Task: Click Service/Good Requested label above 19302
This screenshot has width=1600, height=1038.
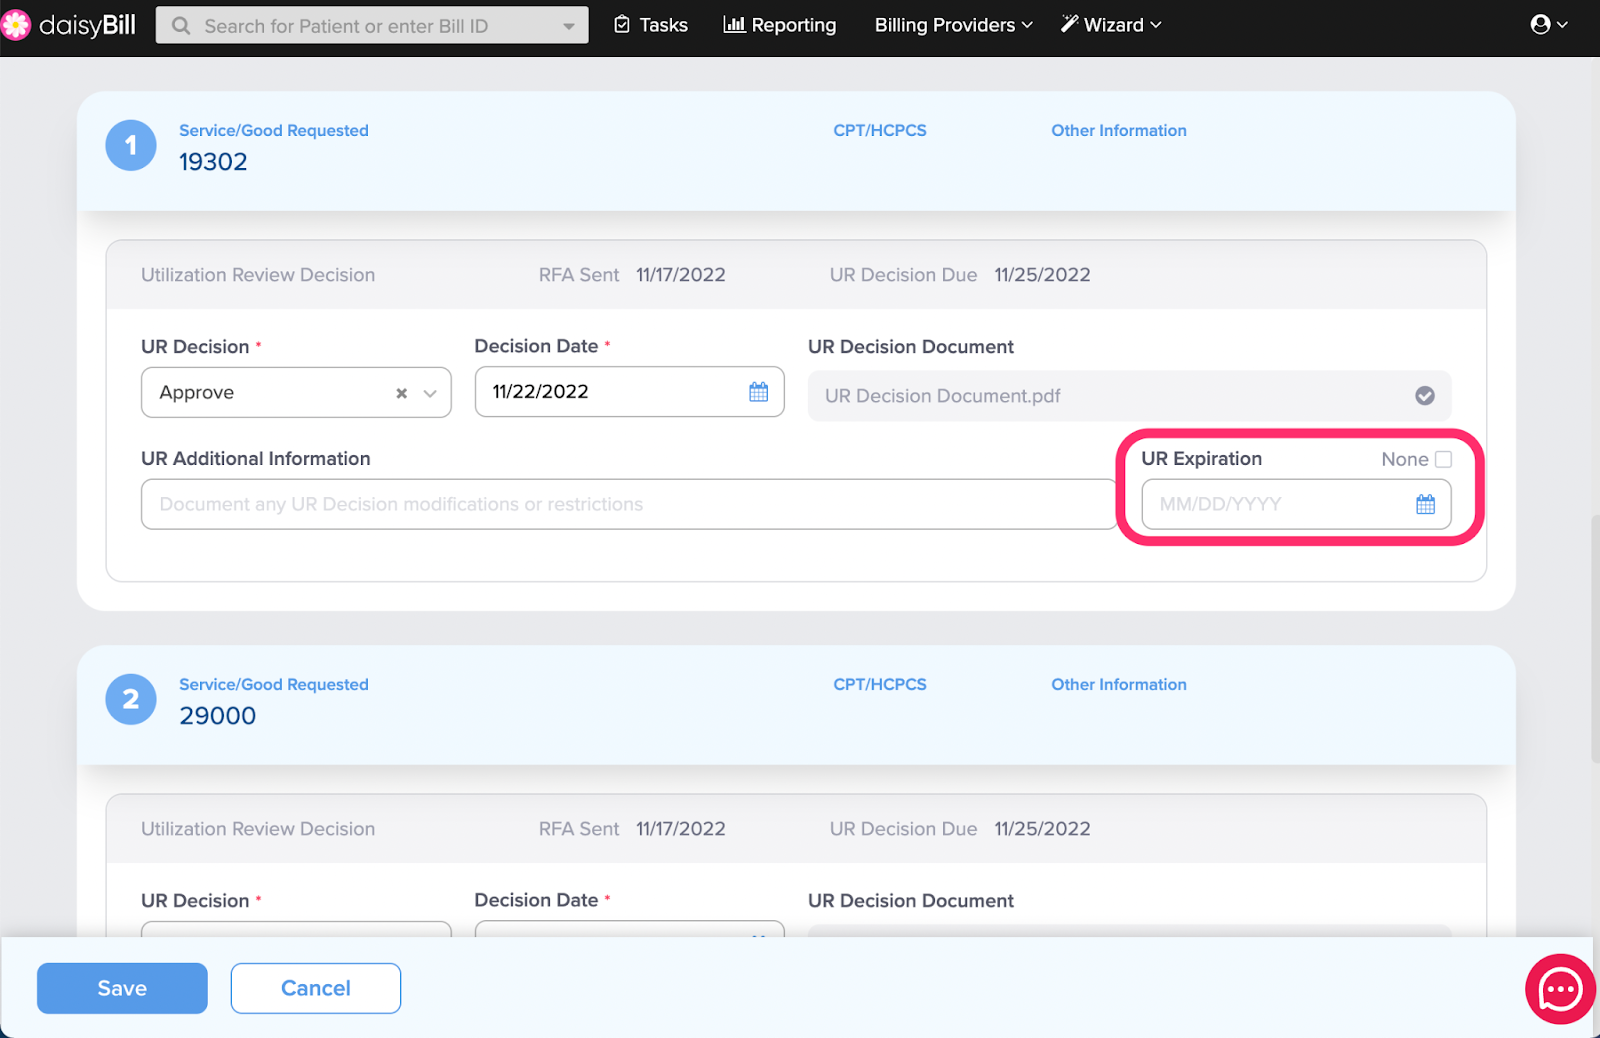Action: (x=274, y=130)
